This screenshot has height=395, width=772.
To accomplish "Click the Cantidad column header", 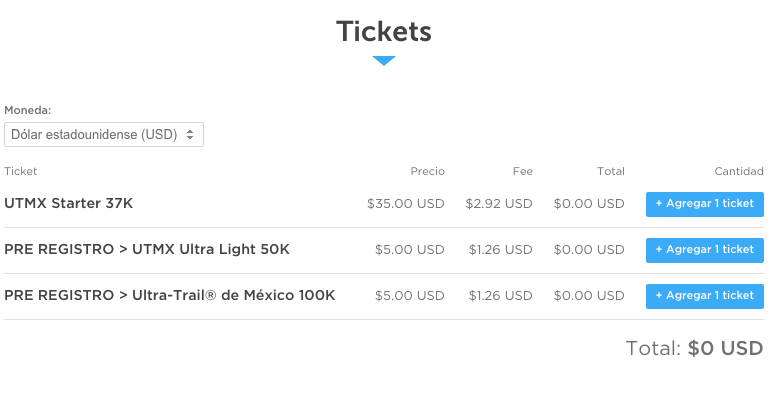I will pyautogui.click(x=739, y=171).
